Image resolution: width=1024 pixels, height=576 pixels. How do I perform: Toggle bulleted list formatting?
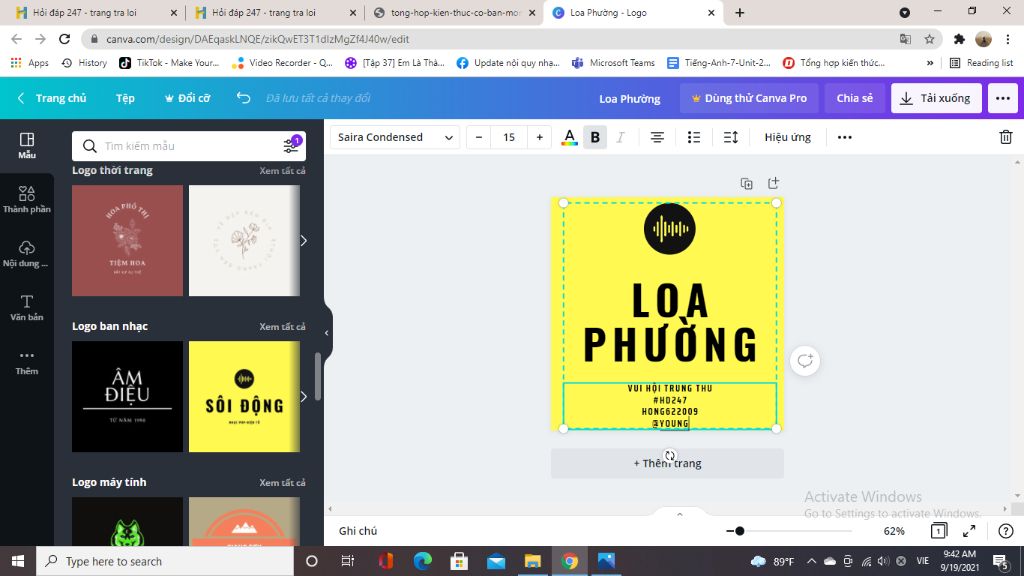[694, 137]
